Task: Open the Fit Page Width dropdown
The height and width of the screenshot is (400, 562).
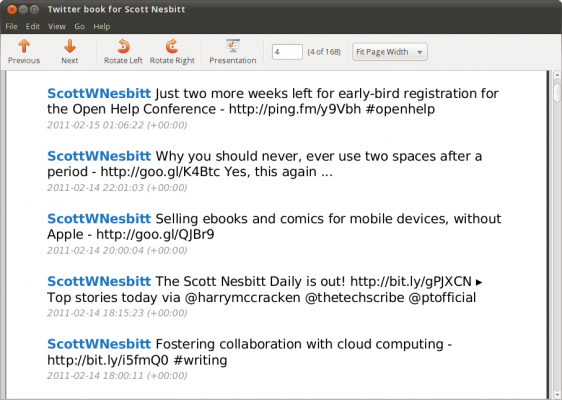Action: coord(390,52)
